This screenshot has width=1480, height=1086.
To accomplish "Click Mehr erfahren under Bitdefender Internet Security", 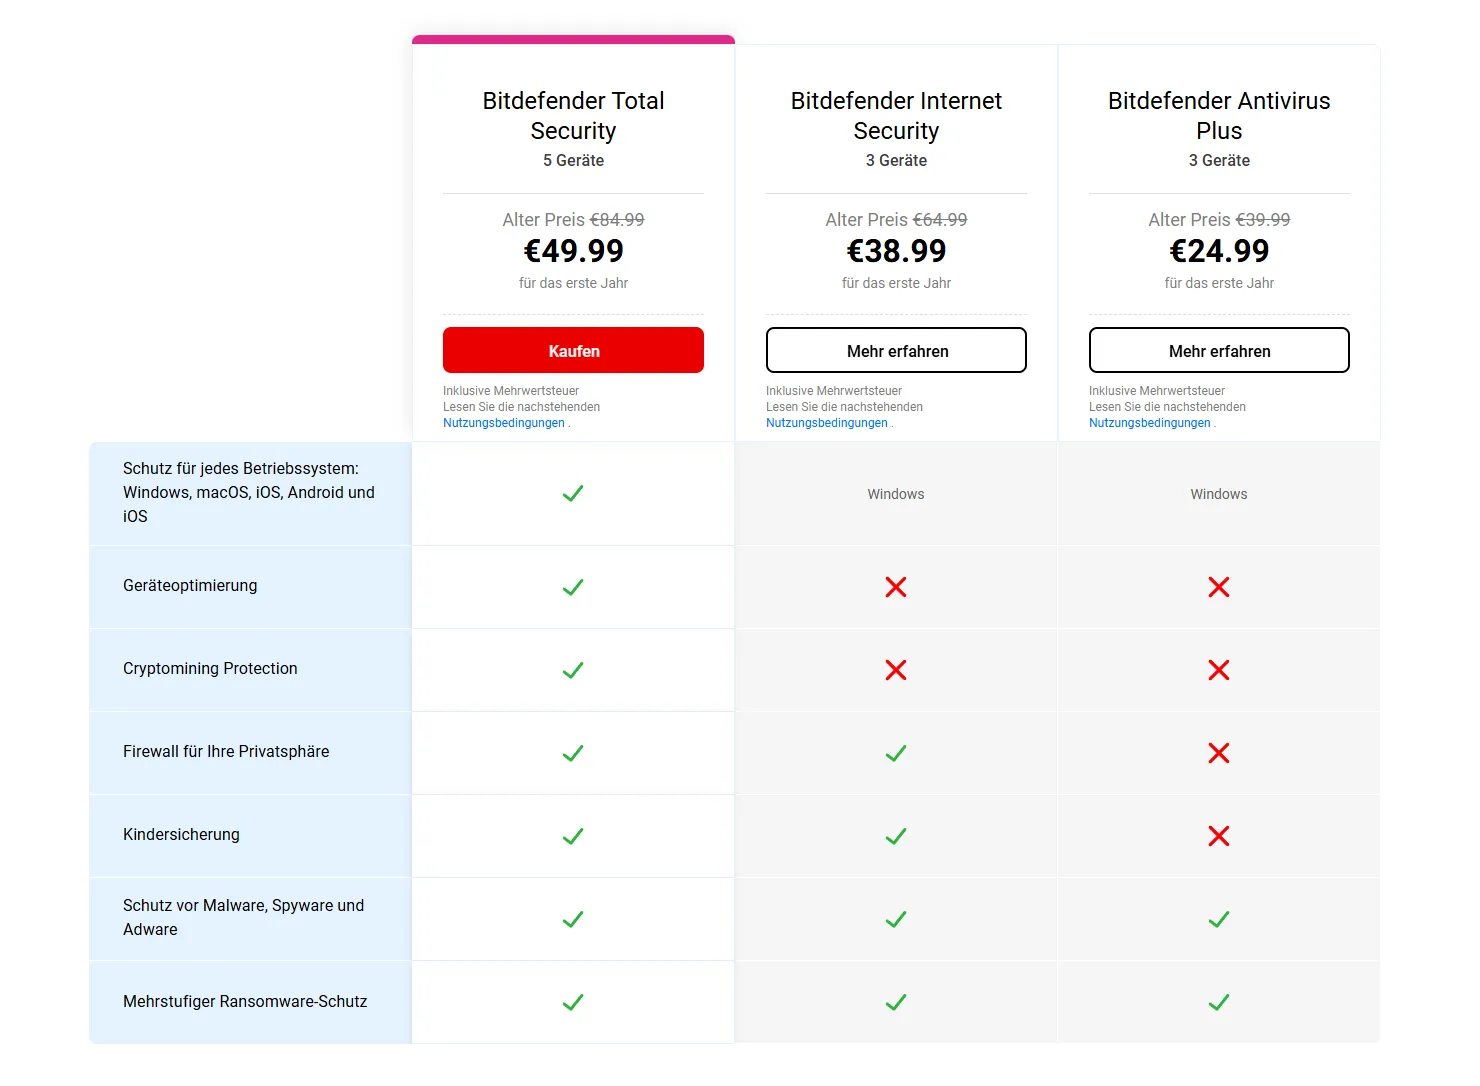I will tap(896, 350).
